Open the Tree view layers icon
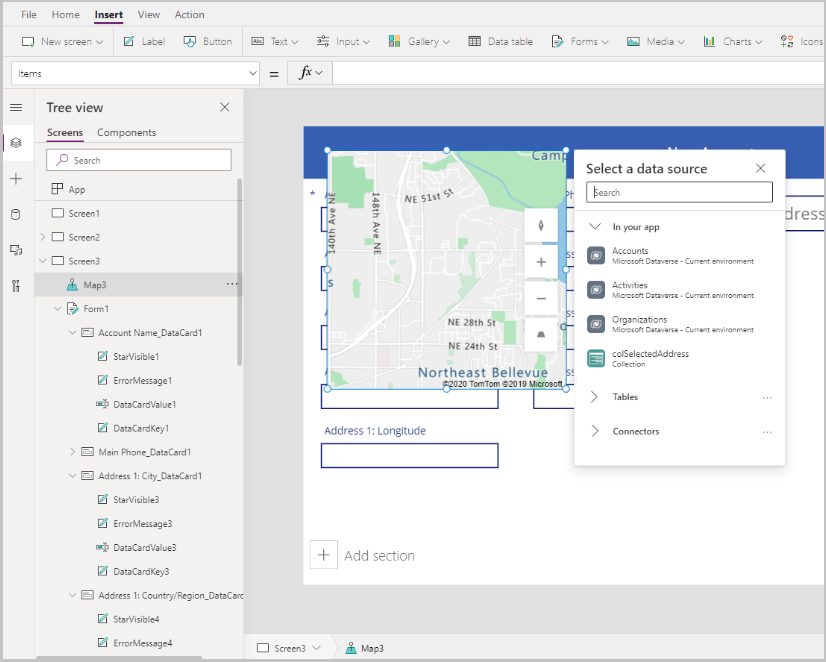The width and height of the screenshot is (826, 662). point(16,143)
